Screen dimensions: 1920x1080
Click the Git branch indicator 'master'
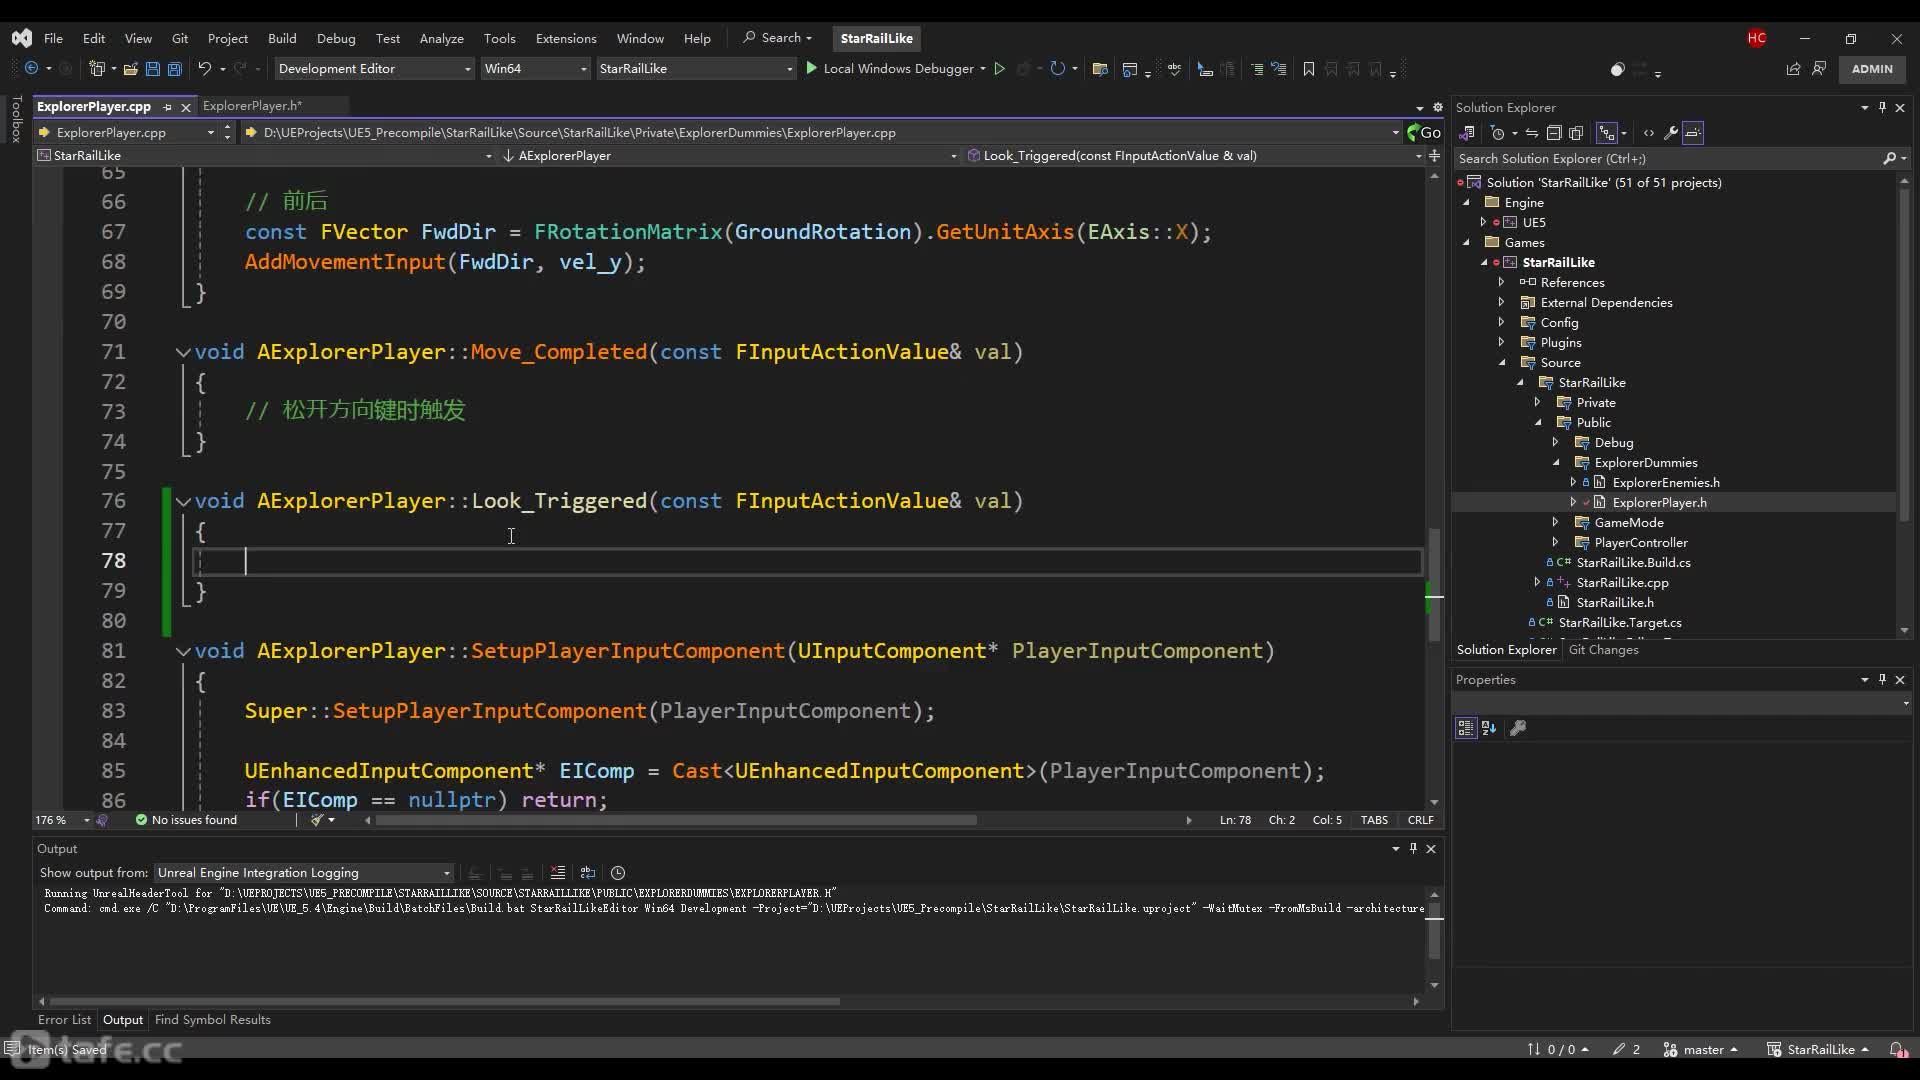point(1705,1048)
